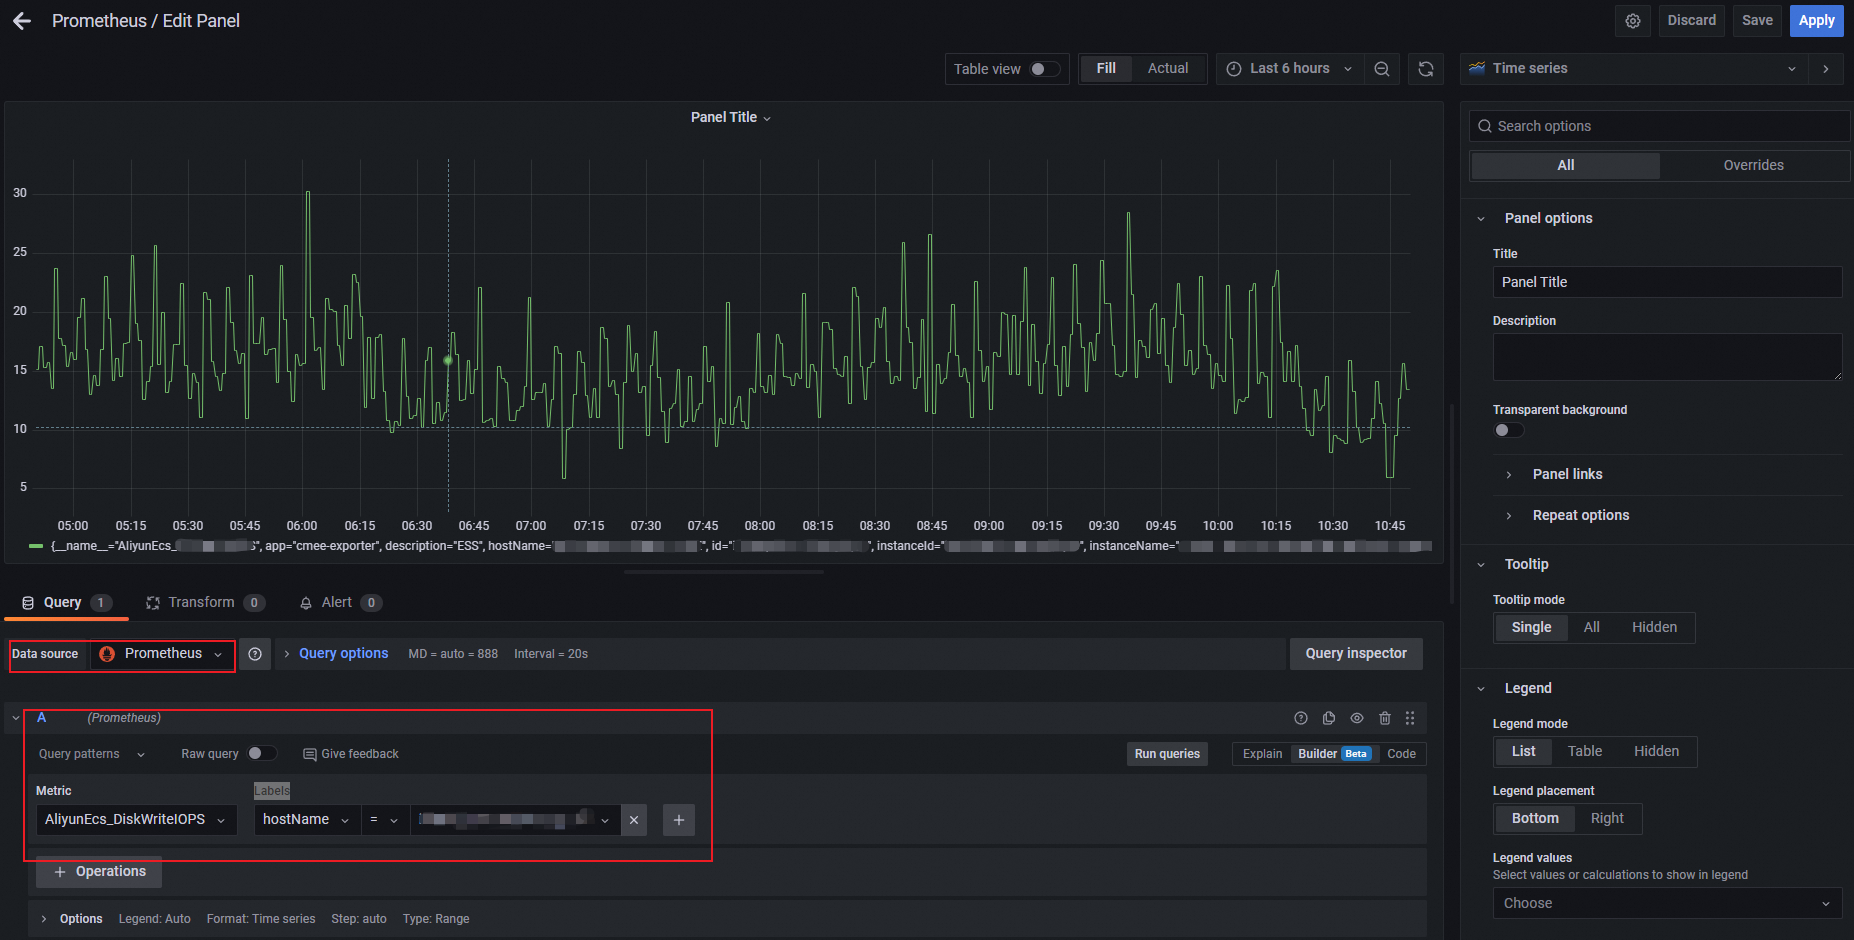Remove the hostName label filter
Image resolution: width=1854 pixels, height=940 pixels.
pyautogui.click(x=634, y=820)
